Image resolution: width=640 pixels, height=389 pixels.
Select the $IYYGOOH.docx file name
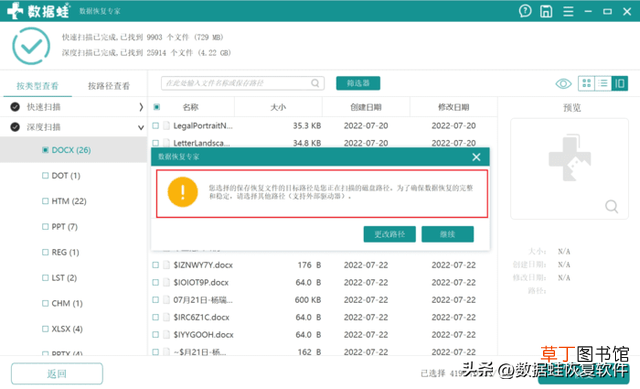203,335
